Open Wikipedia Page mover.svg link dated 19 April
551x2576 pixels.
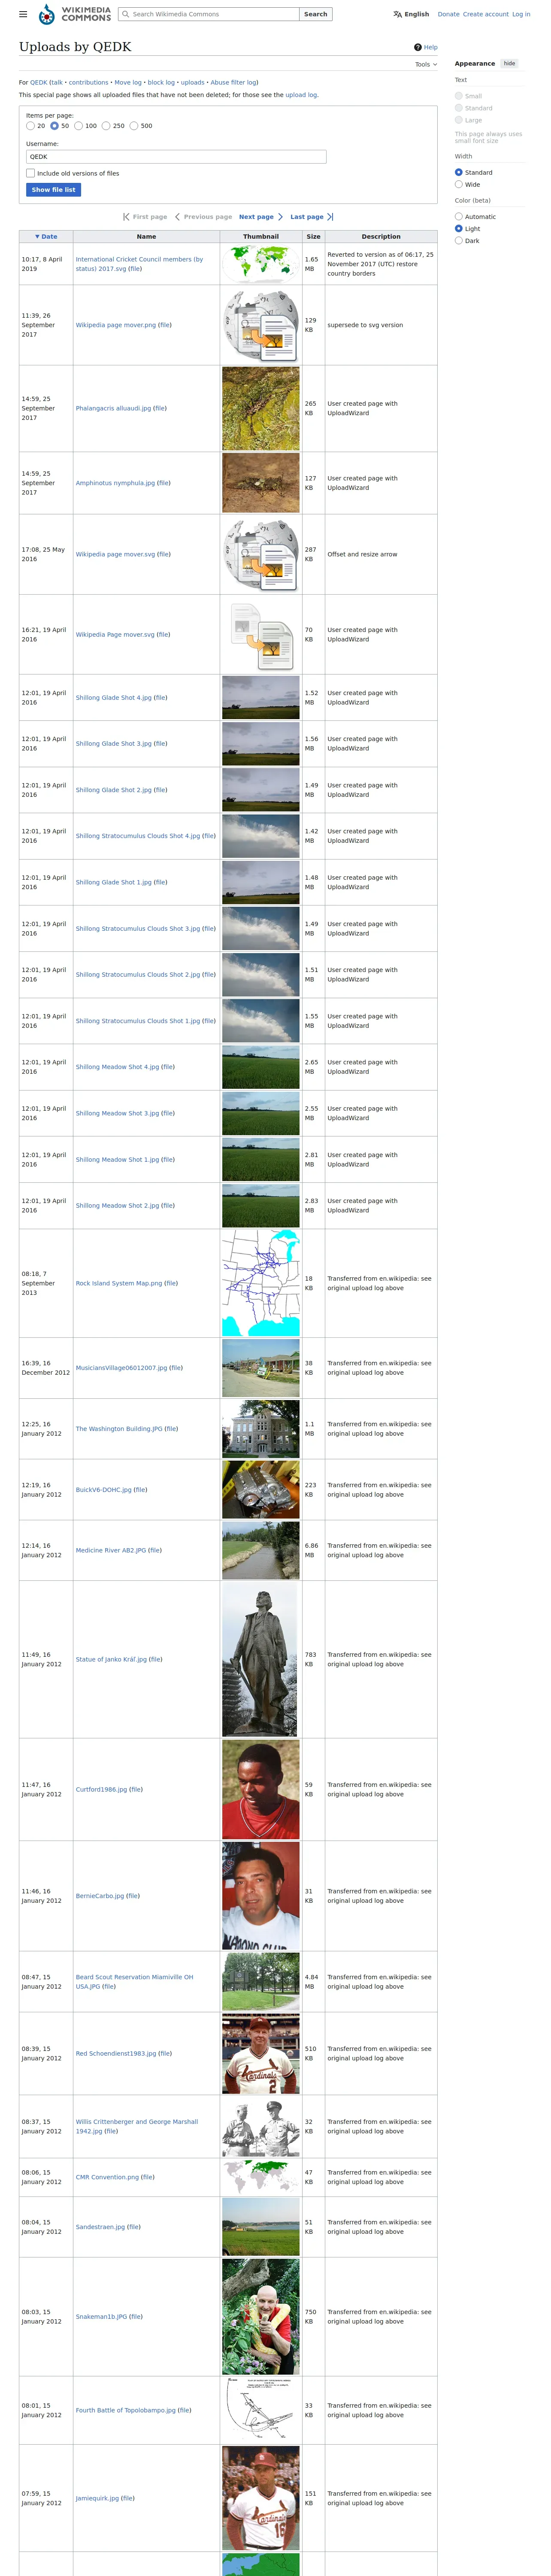pyautogui.click(x=115, y=635)
